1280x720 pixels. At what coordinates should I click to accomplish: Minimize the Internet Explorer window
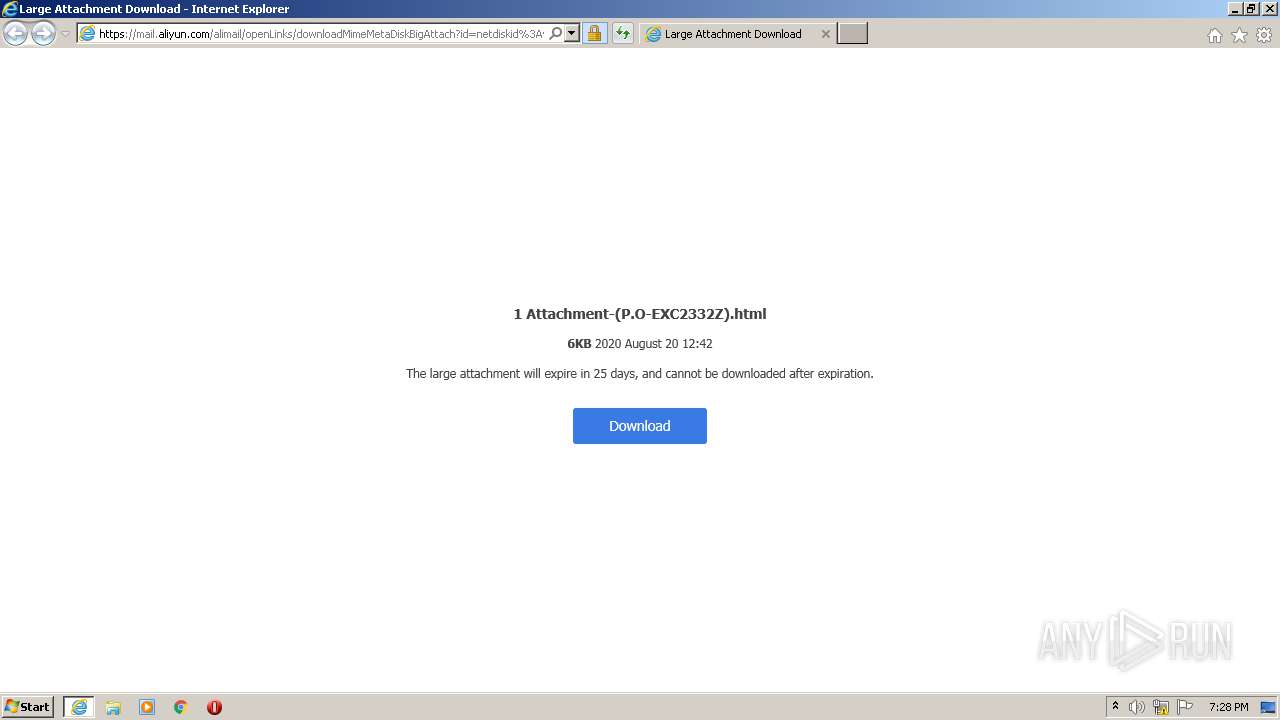[1233, 9]
